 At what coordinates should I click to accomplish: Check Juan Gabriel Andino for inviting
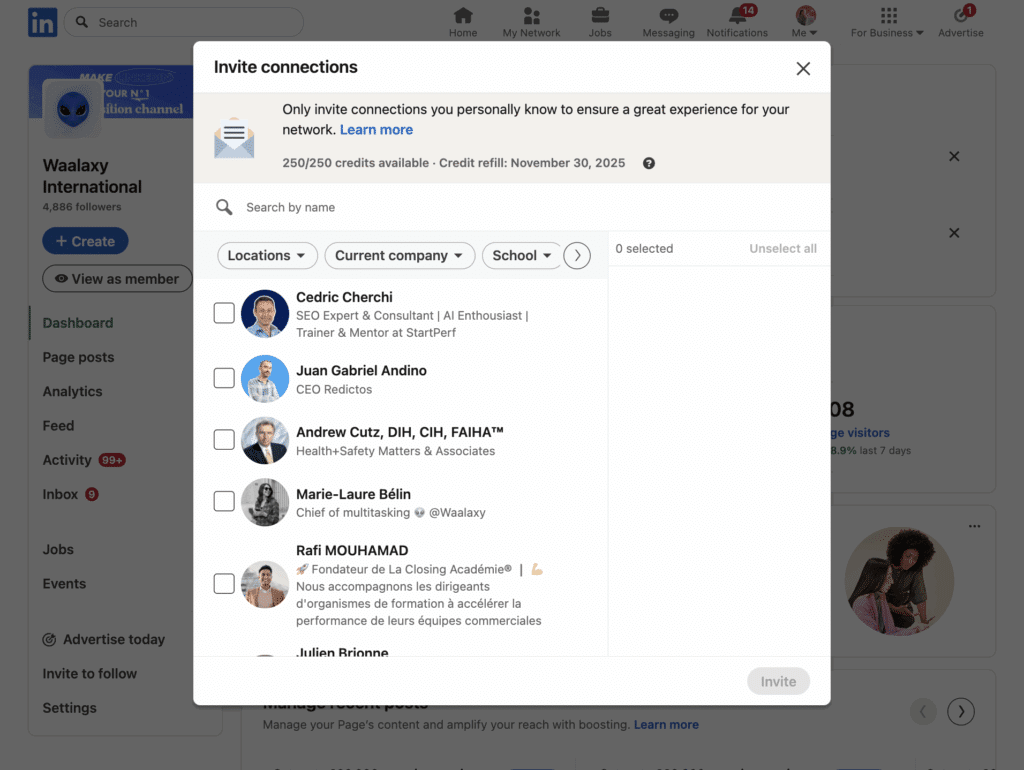223,377
